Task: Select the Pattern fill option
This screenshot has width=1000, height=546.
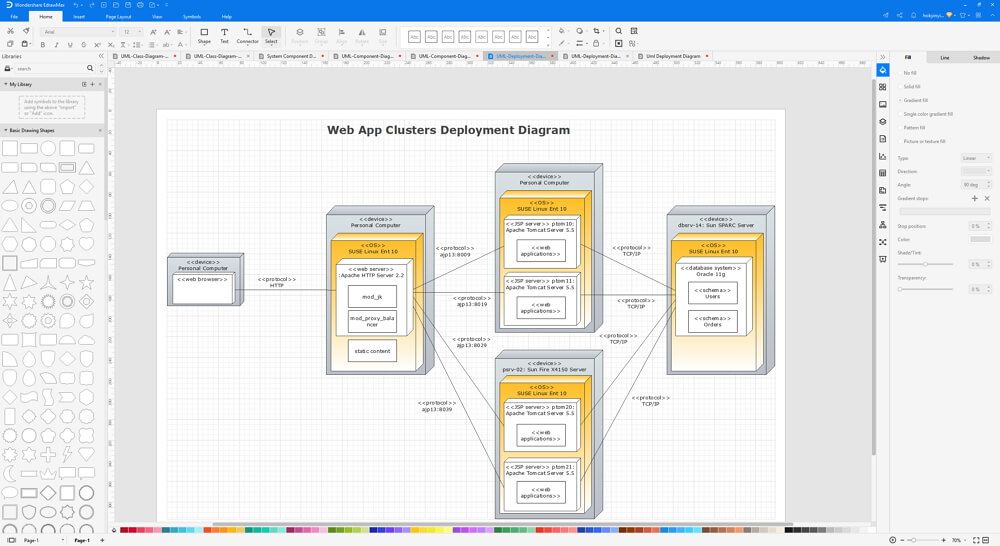Action: pyautogui.click(x=913, y=128)
